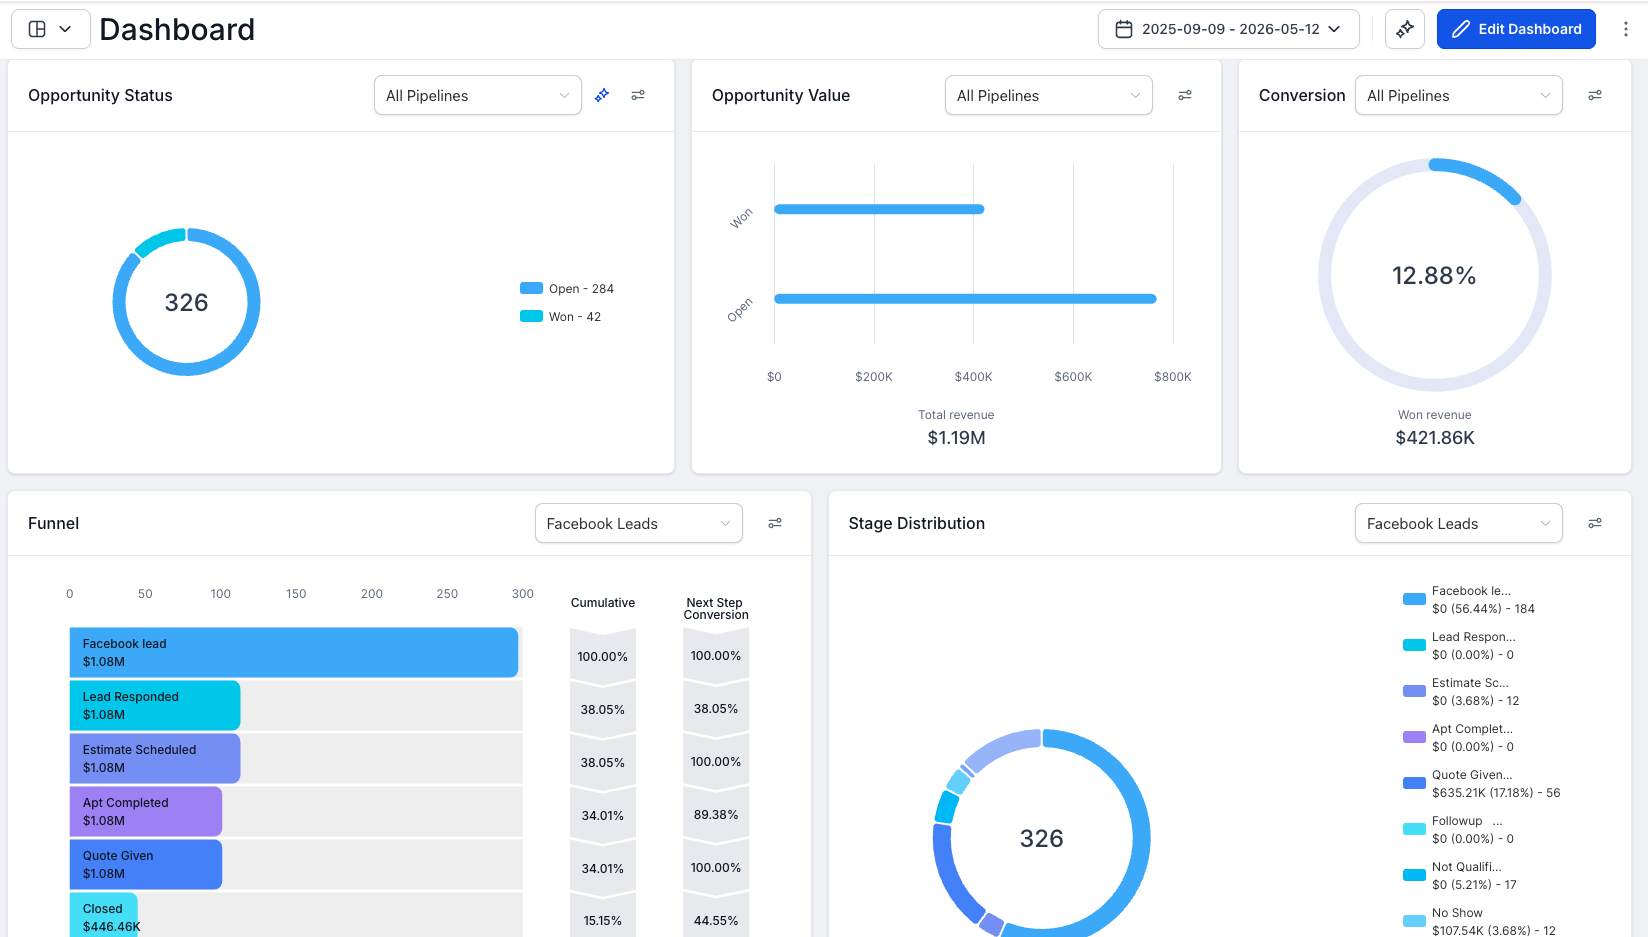Toggle the Won - 42 legend swatch
Image resolution: width=1648 pixels, height=937 pixels.
click(x=531, y=316)
